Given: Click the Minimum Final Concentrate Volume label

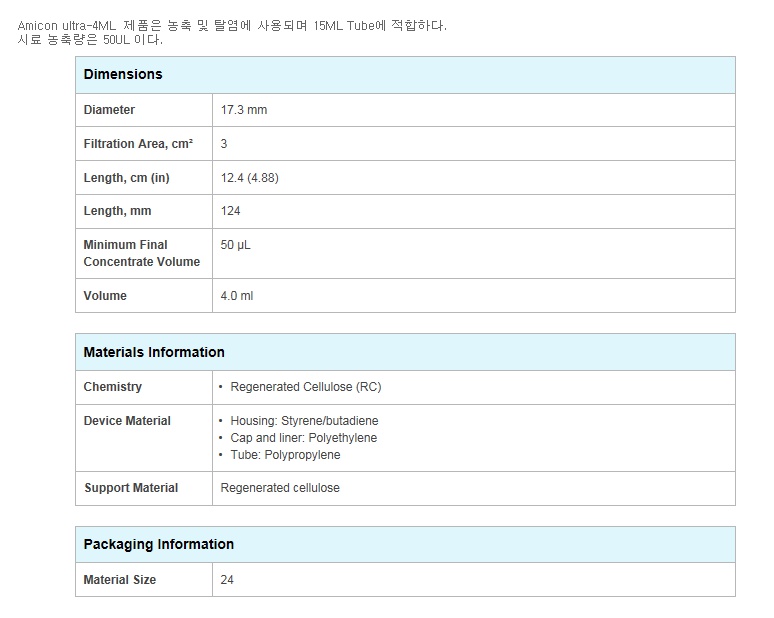Looking at the screenshot, I should pyautogui.click(x=141, y=253).
